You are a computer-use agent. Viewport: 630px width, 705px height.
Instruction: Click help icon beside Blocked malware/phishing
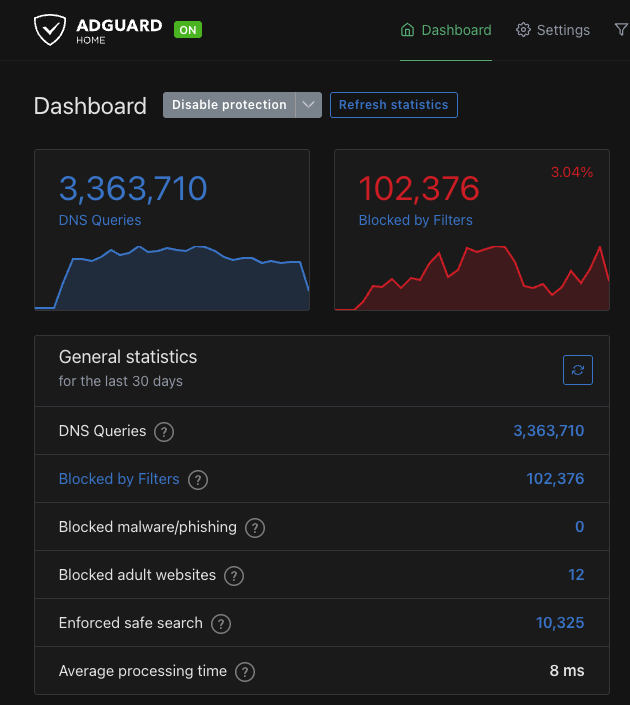255,528
